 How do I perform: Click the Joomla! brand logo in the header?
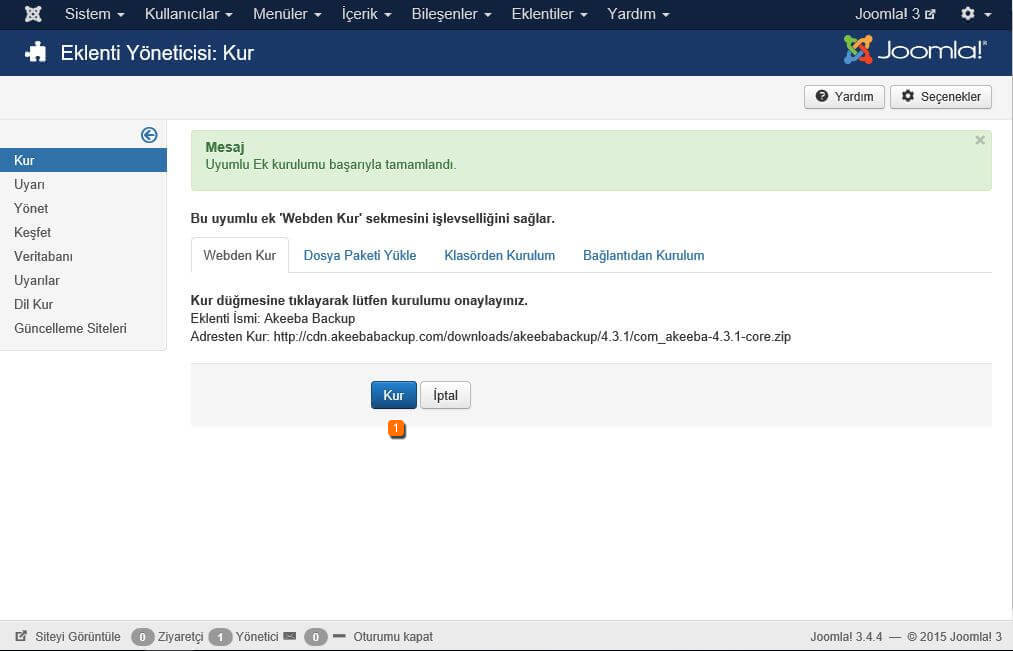point(915,50)
